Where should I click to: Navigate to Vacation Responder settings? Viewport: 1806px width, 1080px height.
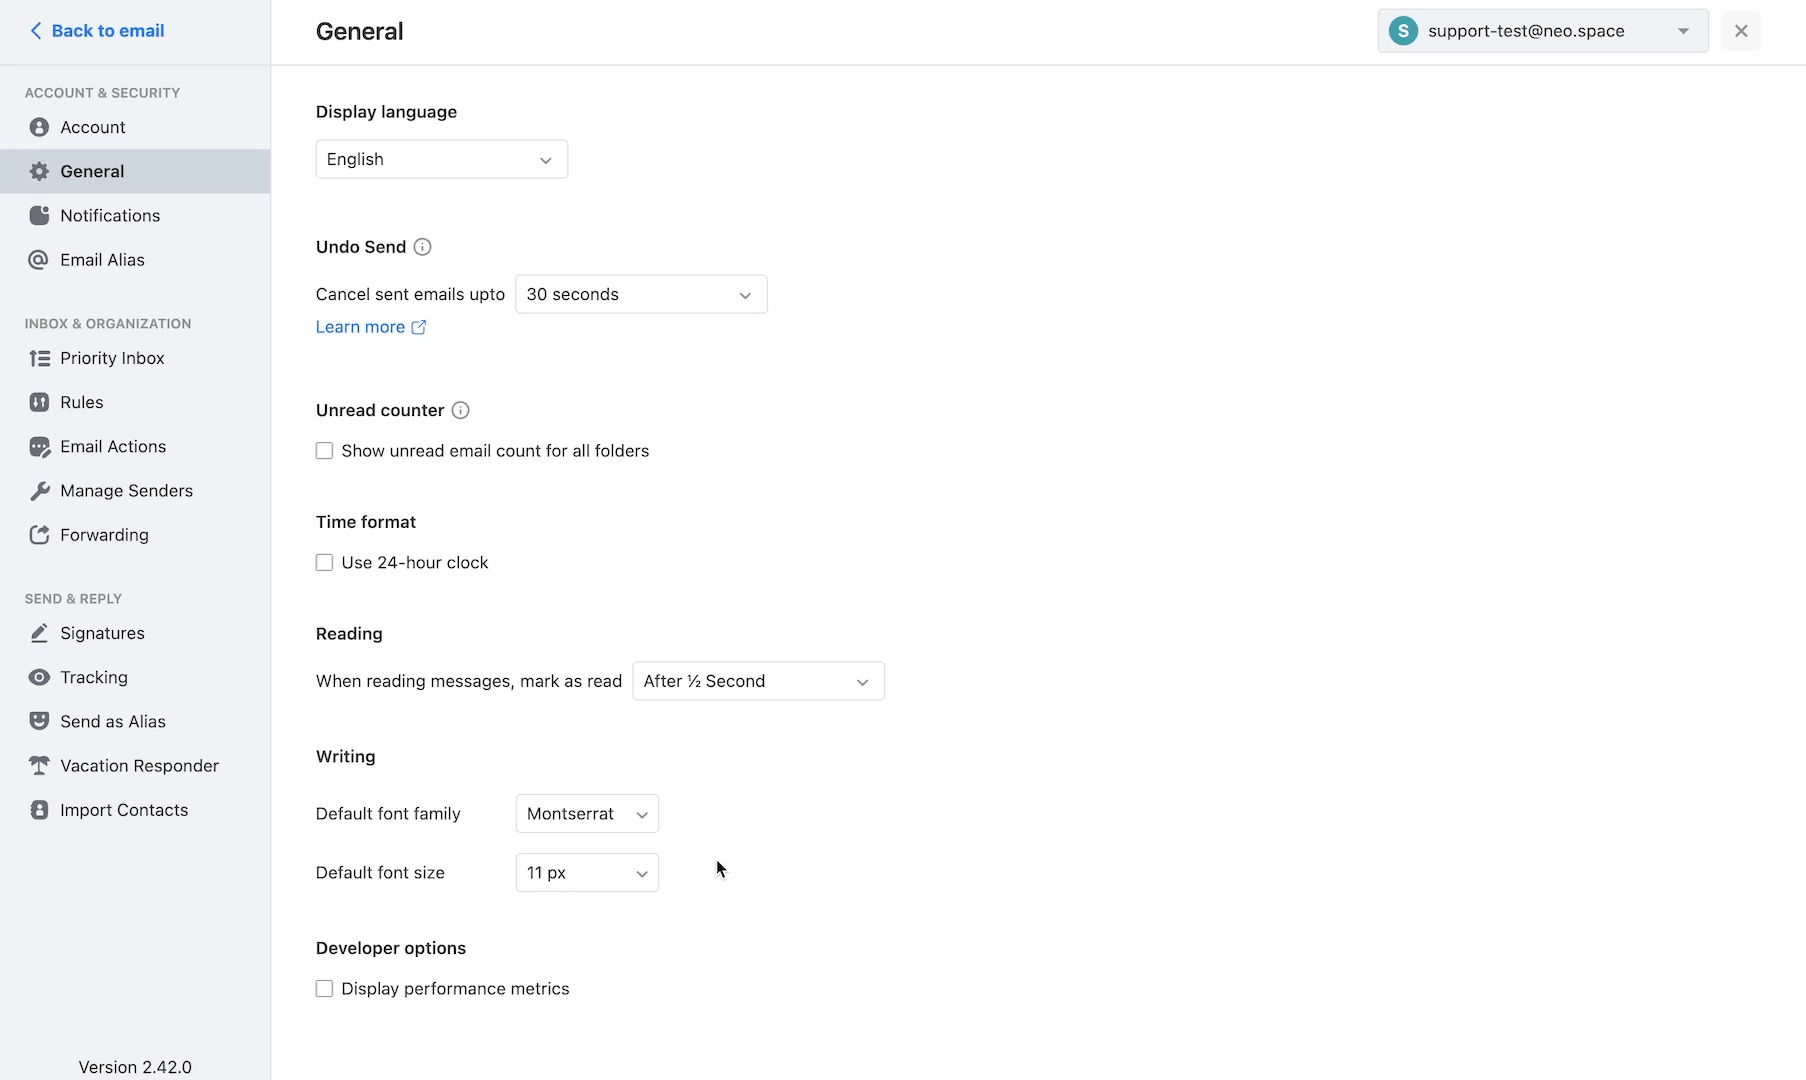click(x=135, y=766)
